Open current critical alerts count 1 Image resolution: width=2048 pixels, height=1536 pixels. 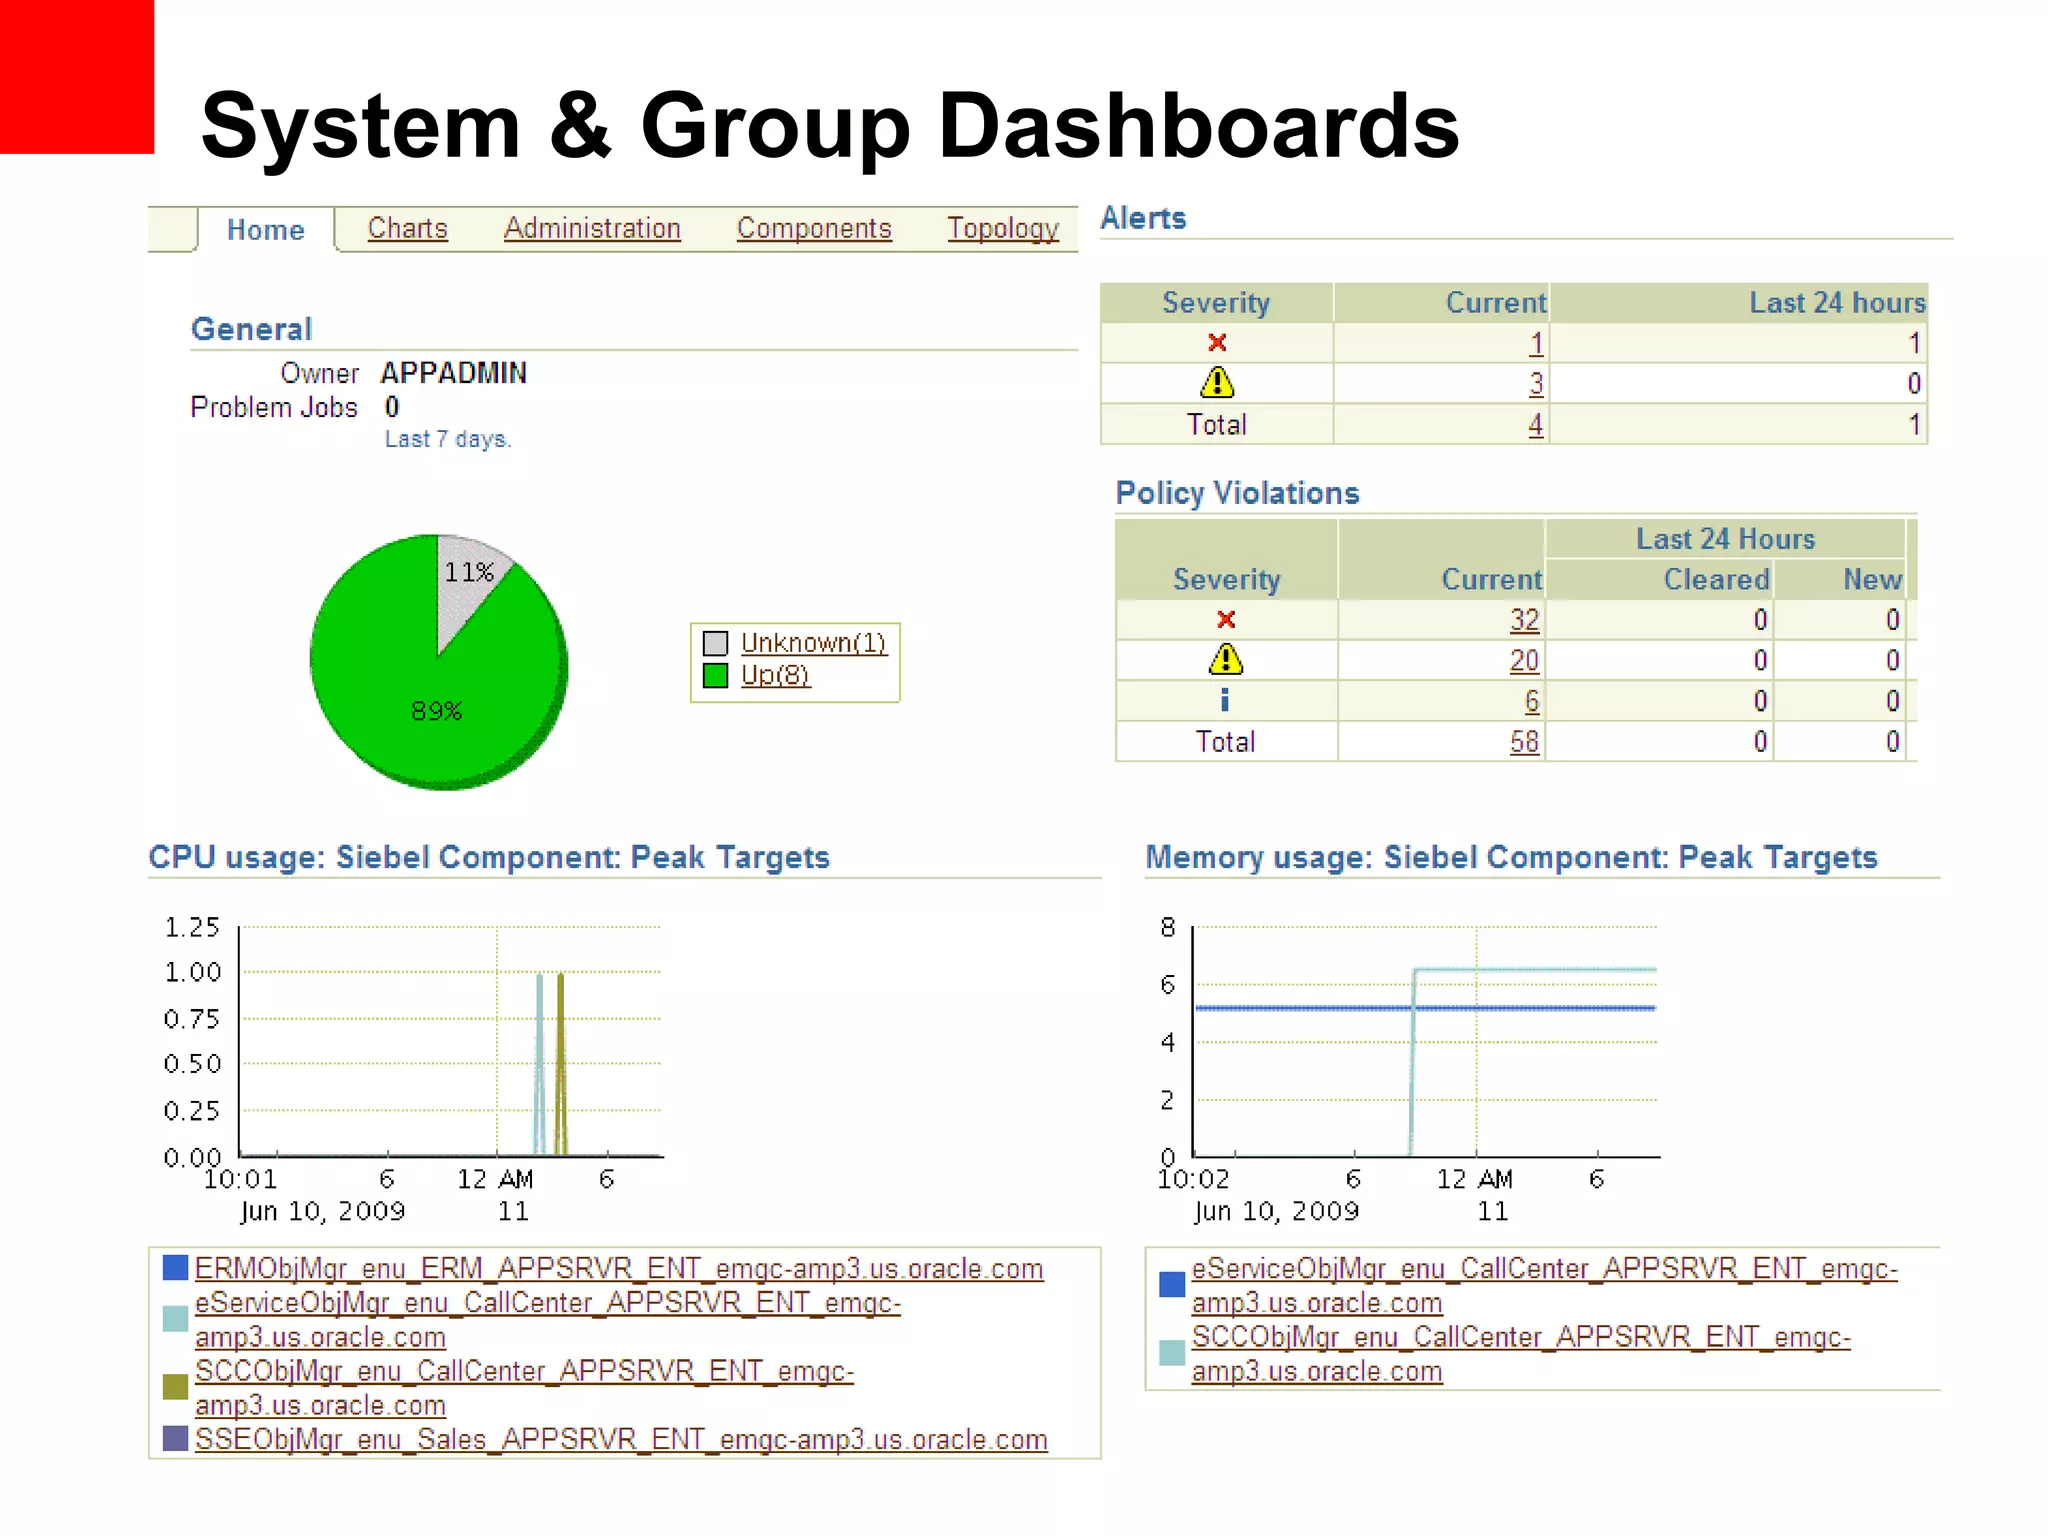1536,344
